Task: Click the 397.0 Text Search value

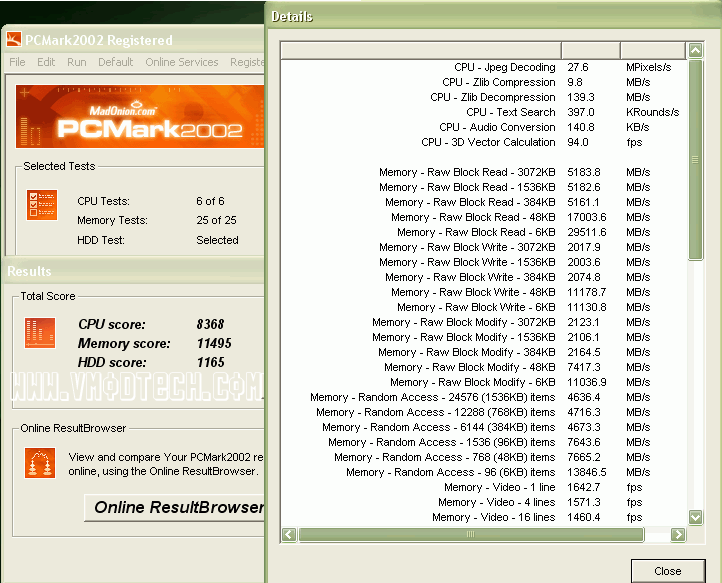Action: (x=581, y=112)
